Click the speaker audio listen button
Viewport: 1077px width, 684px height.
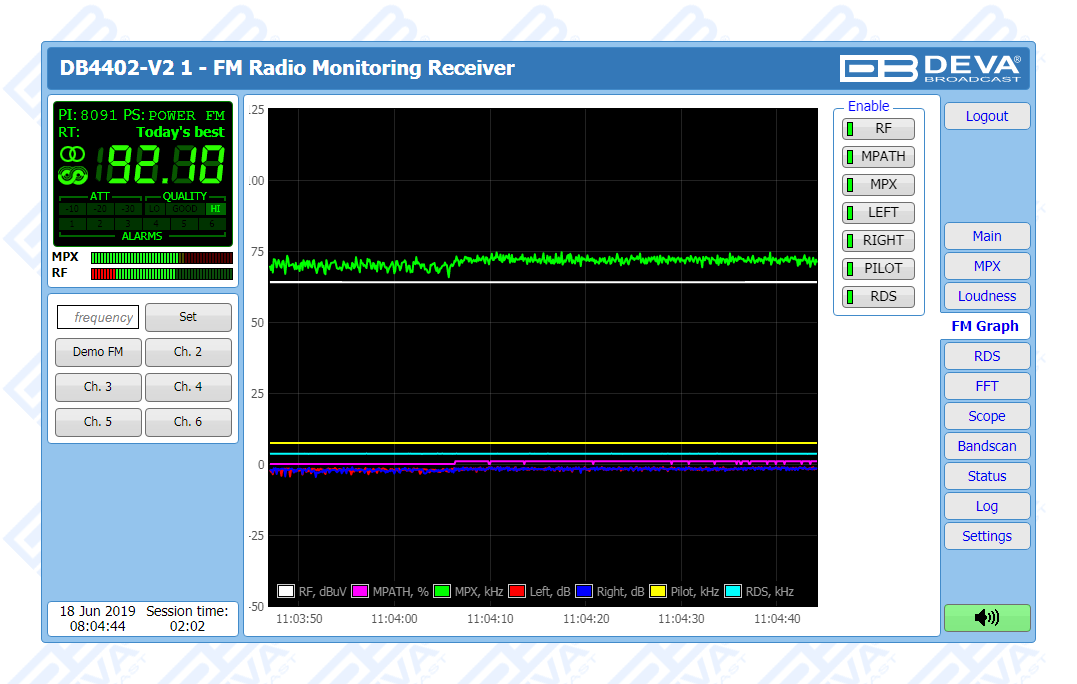[986, 617]
